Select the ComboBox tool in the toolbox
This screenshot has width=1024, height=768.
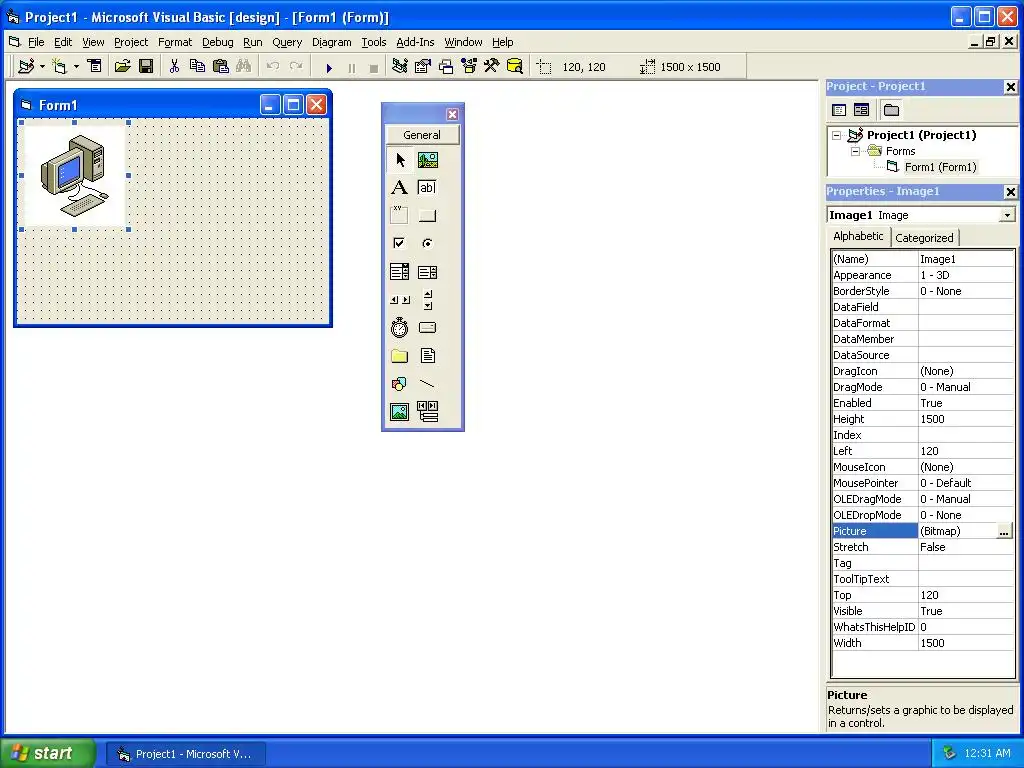[400, 272]
